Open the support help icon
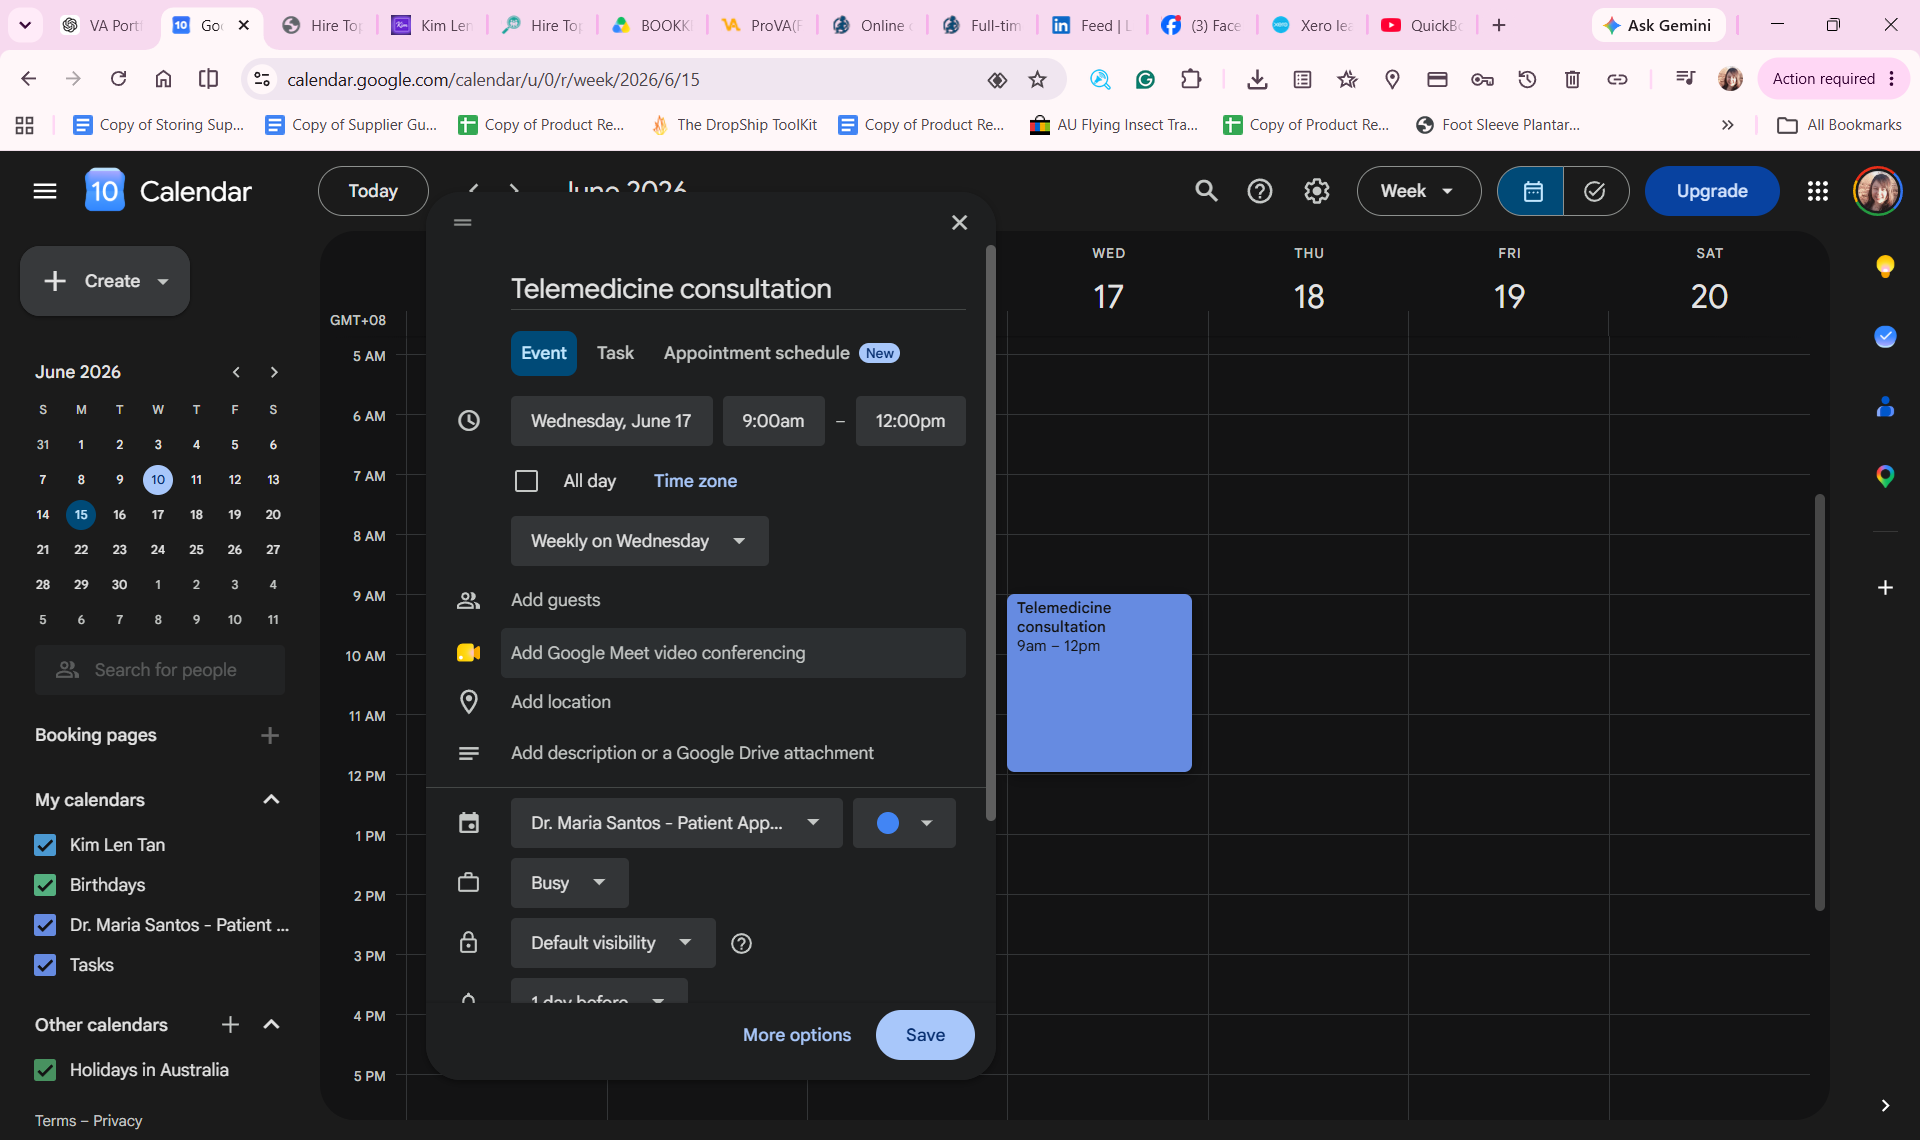This screenshot has height=1140, width=1920. click(1260, 191)
